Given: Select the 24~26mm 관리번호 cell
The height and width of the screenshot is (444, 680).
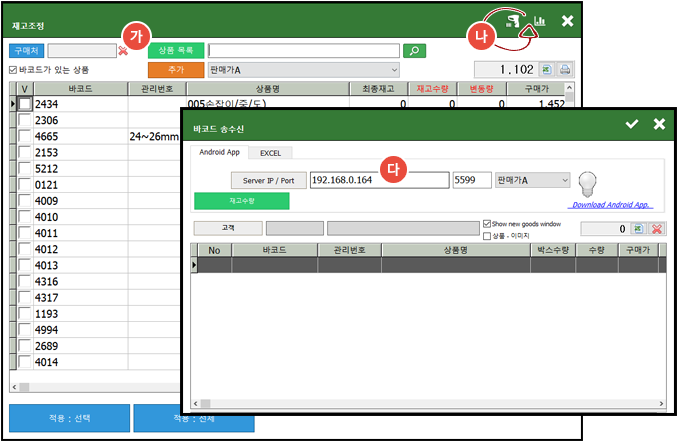Looking at the screenshot, I should (x=154, y=136).
